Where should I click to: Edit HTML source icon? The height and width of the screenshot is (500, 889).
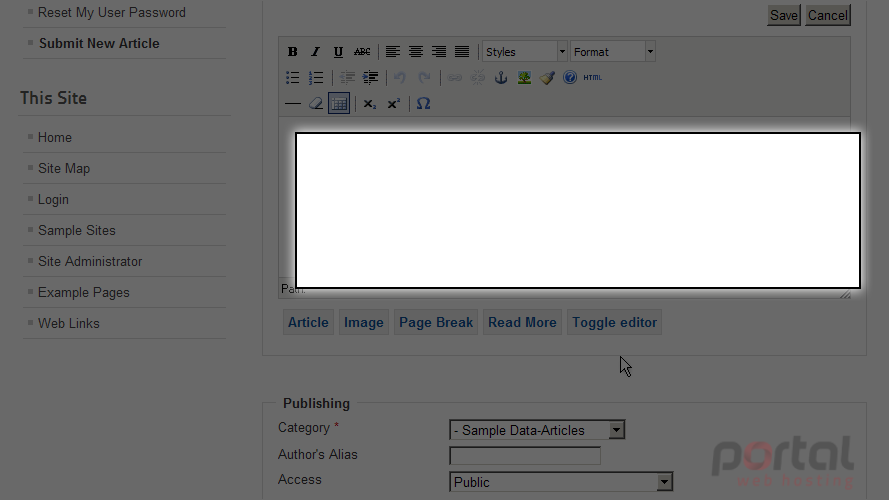(x=592, y=78)
